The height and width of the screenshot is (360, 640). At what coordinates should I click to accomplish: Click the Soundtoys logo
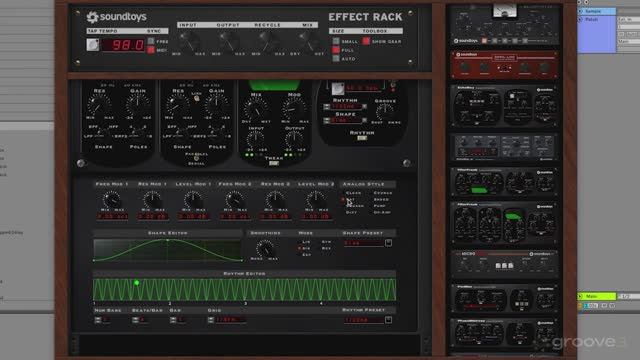116,17
